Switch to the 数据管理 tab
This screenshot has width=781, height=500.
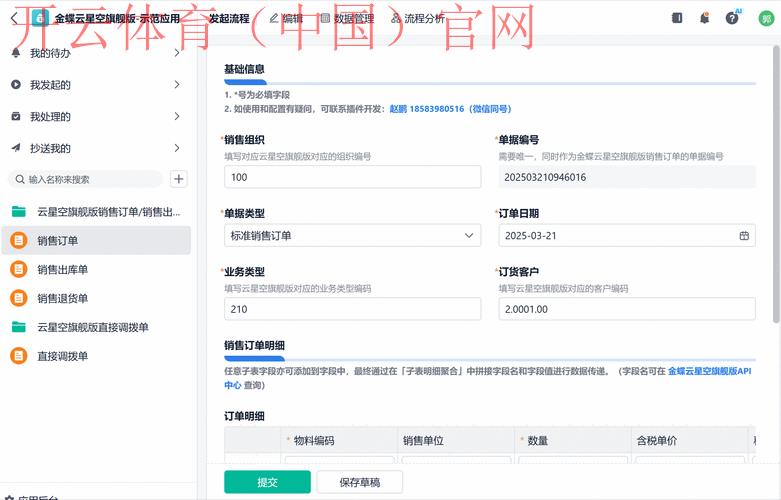[347, 18]
